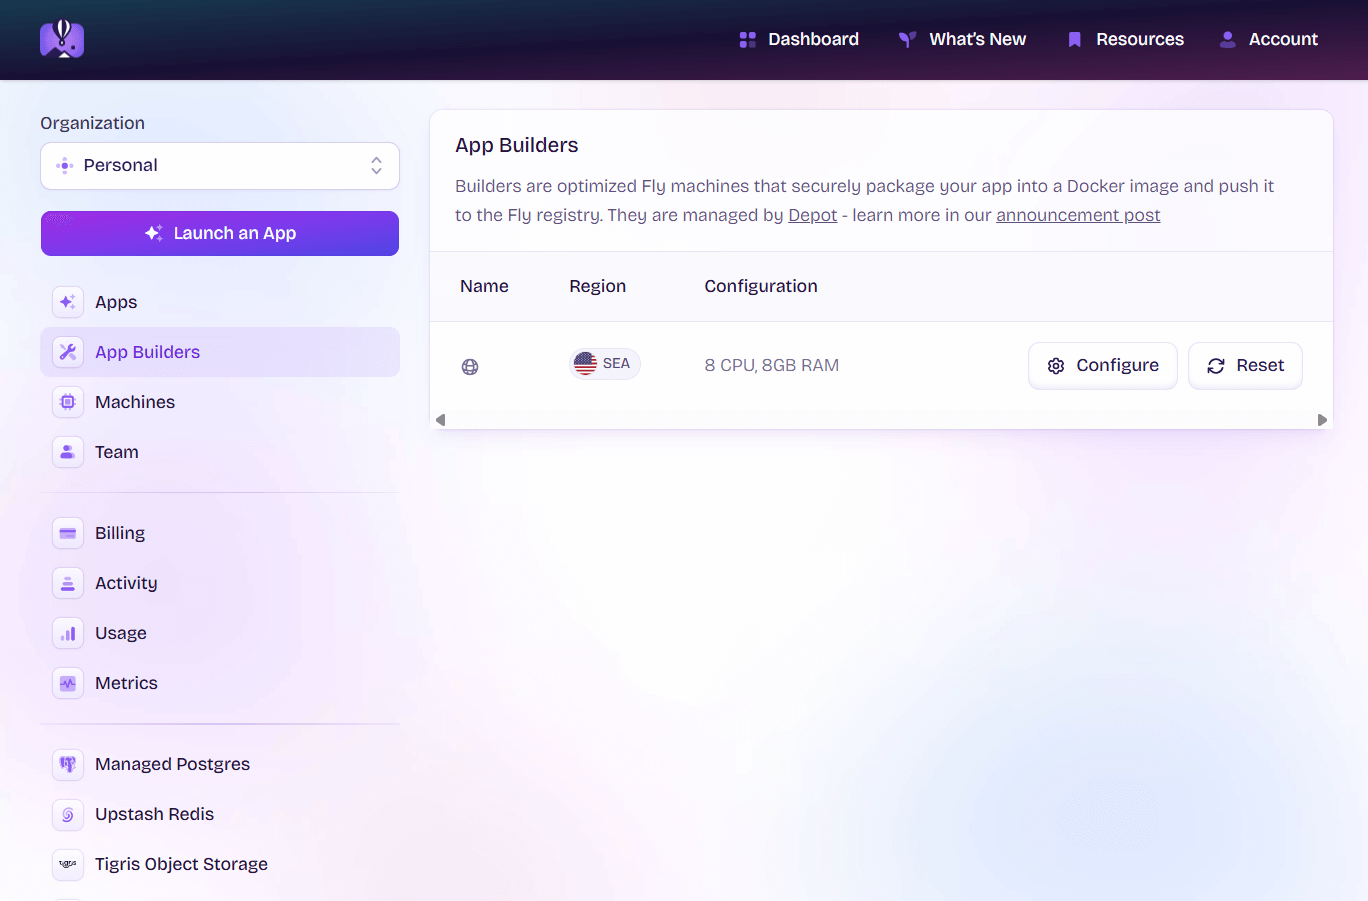This screenshot has width=1368, height=901.
Task: Click the Machines chip icon
Action: 68,402
